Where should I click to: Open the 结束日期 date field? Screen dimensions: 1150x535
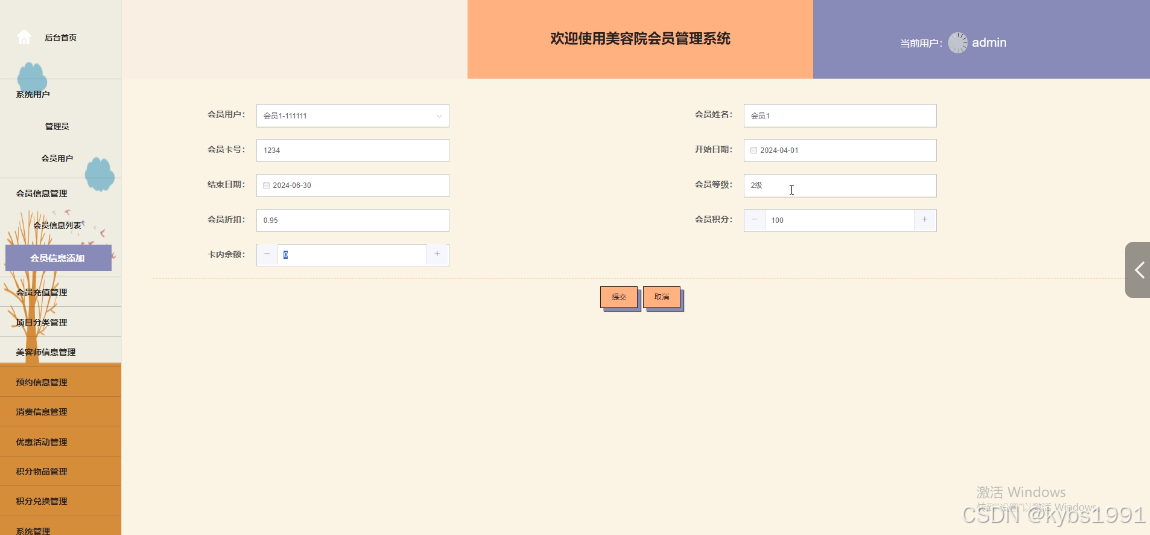(x=353, y=186)
